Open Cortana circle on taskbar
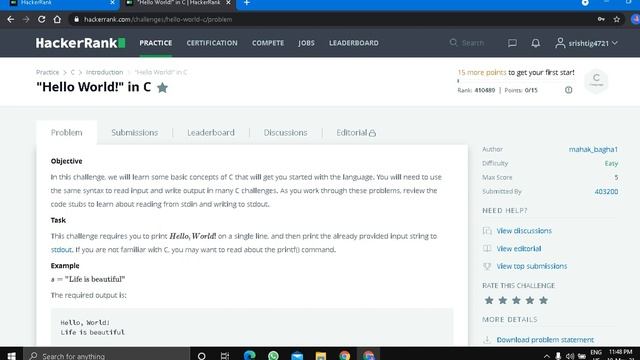640x360 pixels. click(x=201, y=356)
